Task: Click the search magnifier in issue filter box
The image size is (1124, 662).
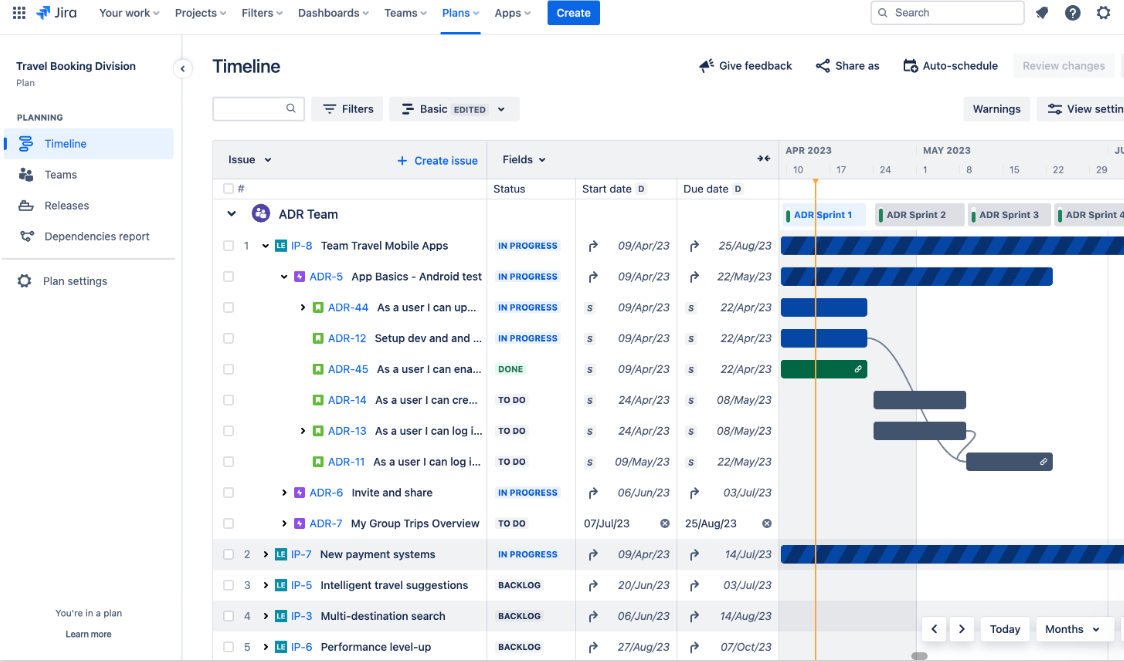Action: (x=290, y=108)
